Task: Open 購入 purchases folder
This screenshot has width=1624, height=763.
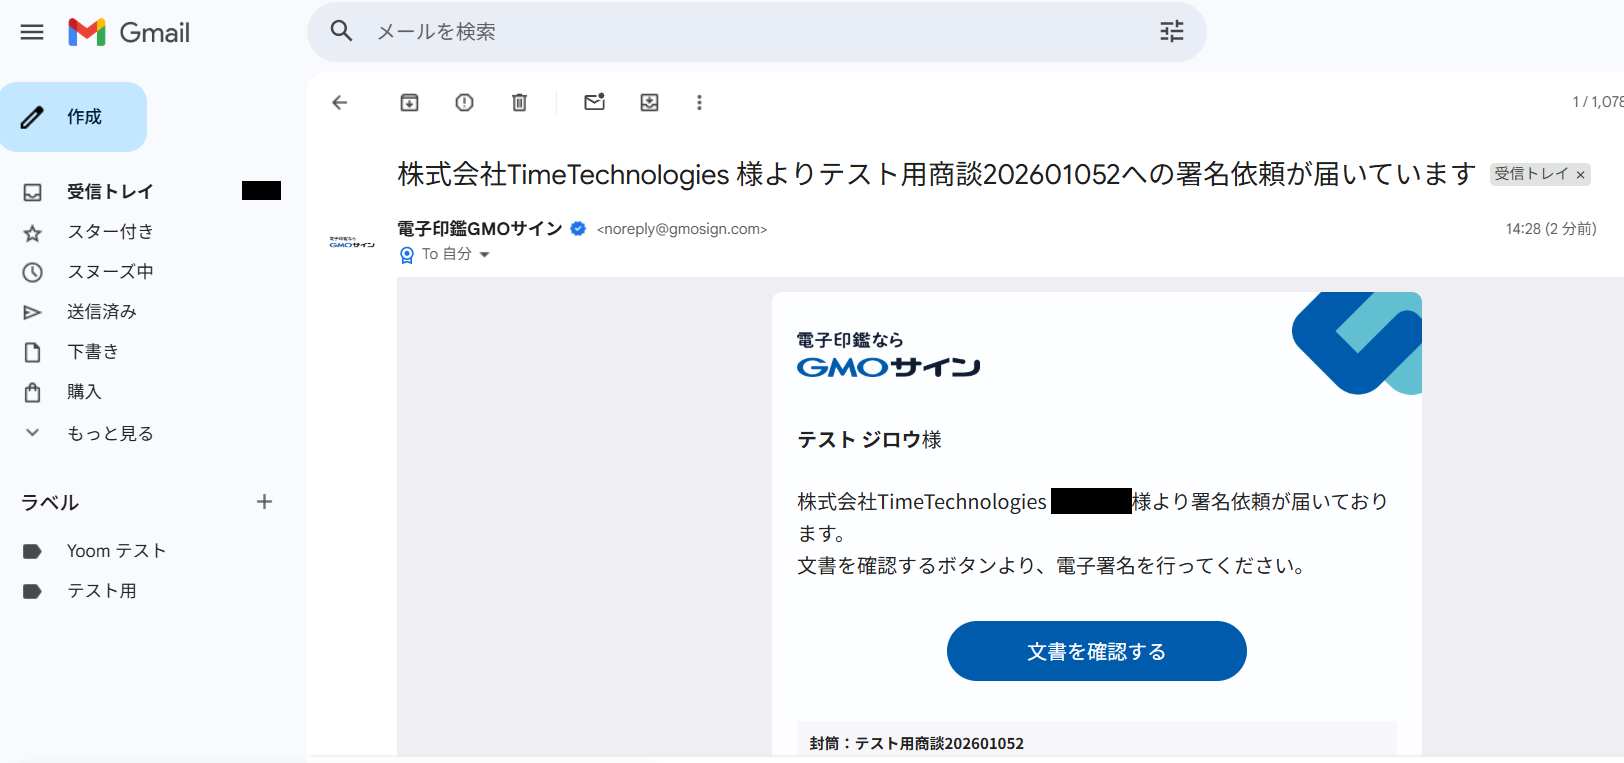Action: tap(84, 392)
